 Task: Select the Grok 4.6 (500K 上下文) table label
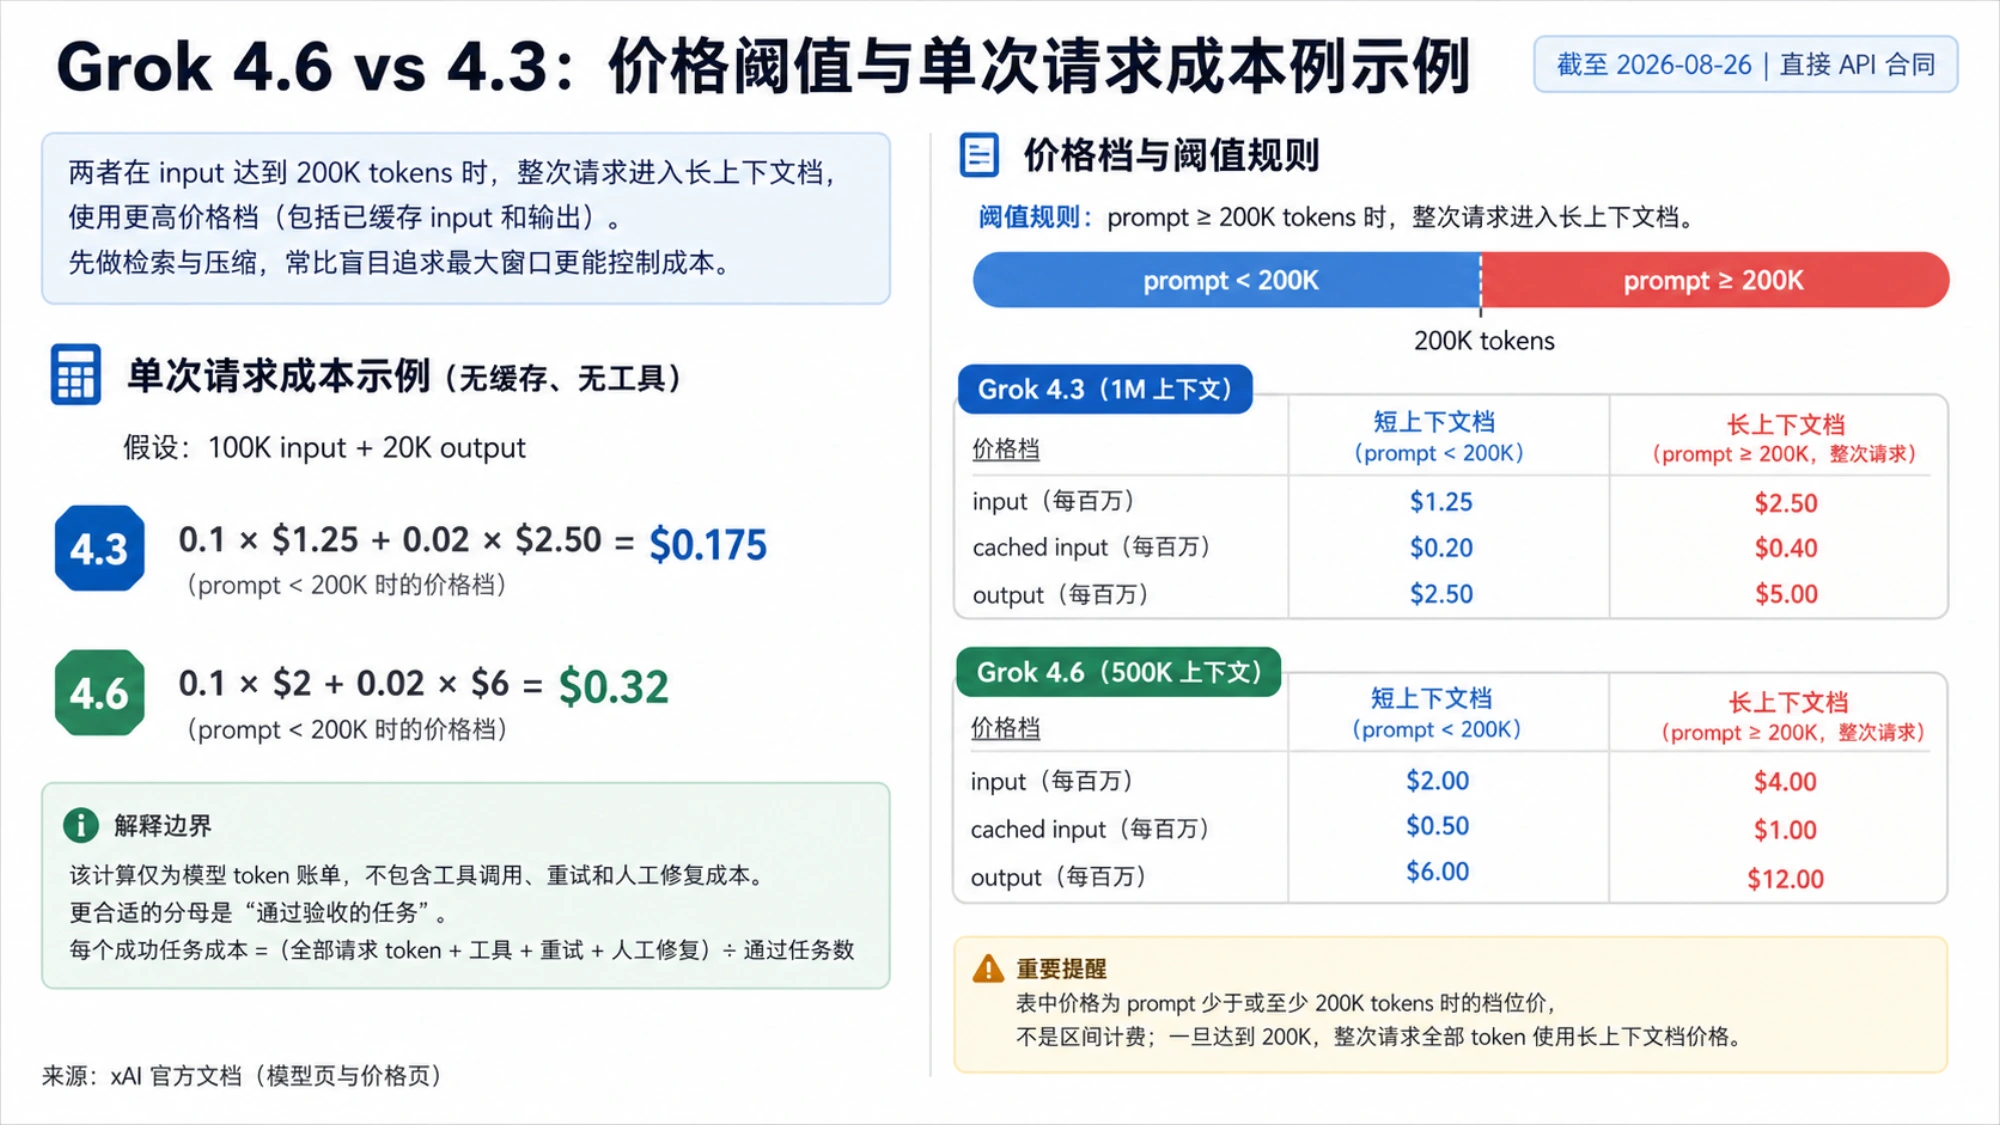point(1119,672)
